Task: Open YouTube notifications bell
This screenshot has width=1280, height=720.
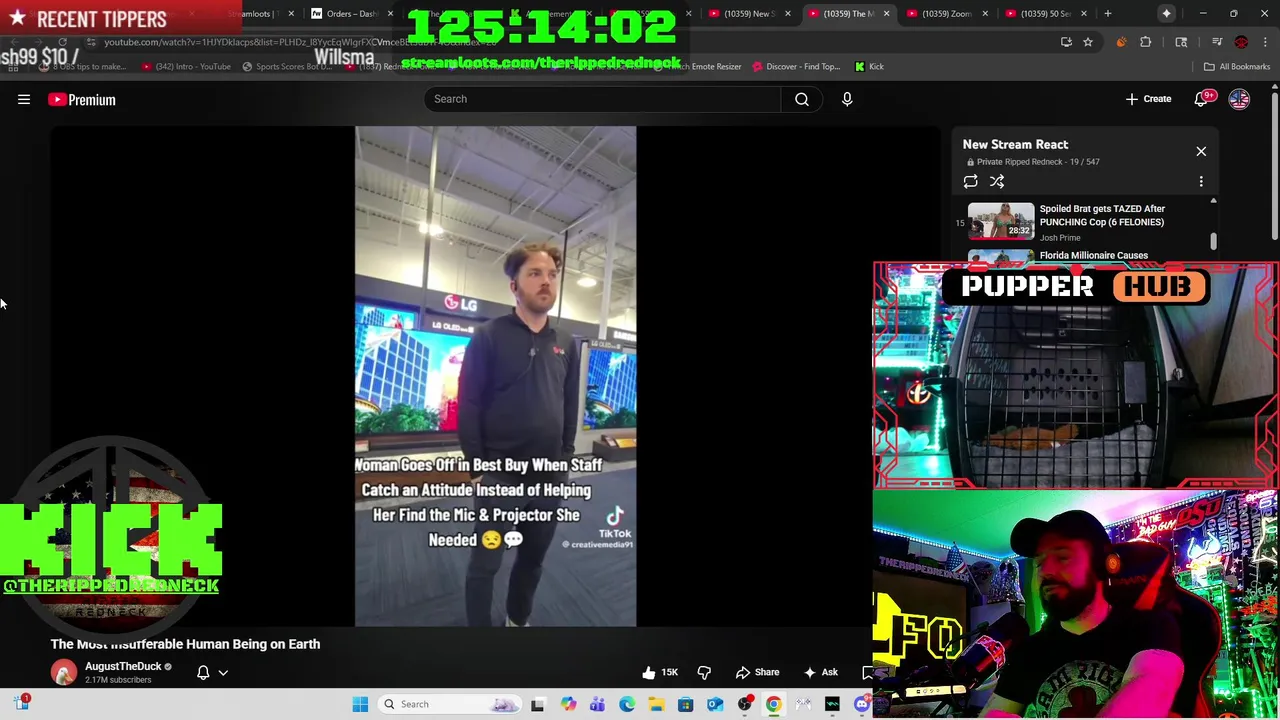Action: click(1201, 99)
